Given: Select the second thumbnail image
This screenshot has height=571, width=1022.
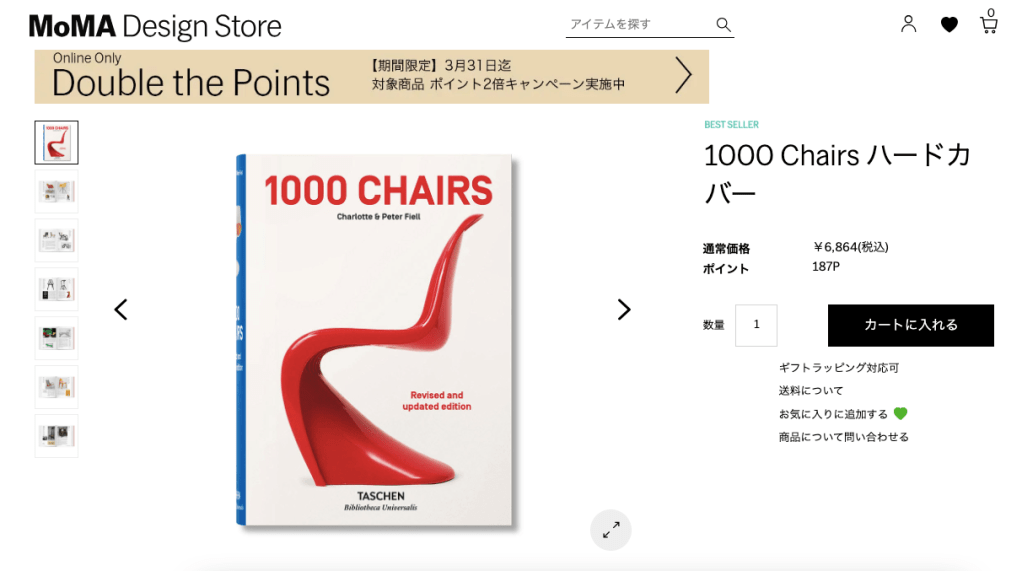Looking at the screenshot, I should (x=57, y=192).
